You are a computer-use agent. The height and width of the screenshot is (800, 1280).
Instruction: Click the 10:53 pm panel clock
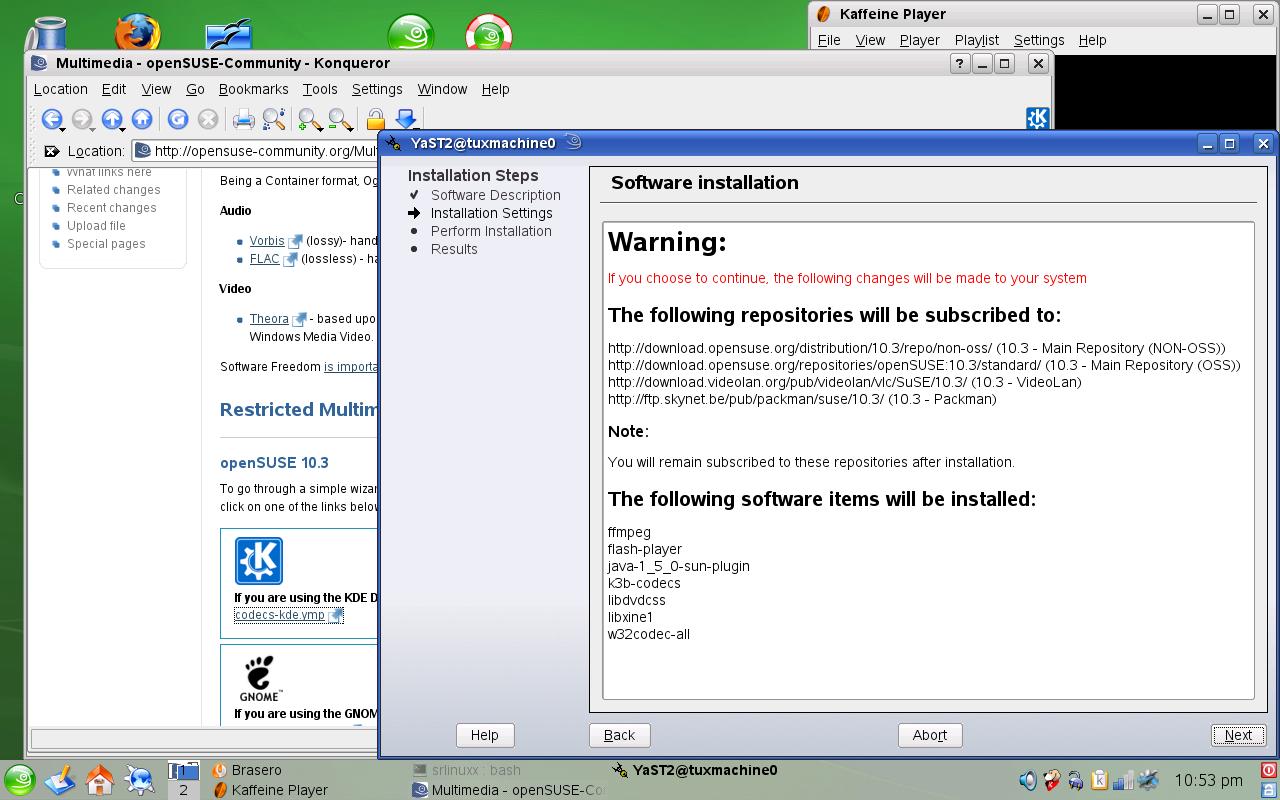pos(1208,780)
